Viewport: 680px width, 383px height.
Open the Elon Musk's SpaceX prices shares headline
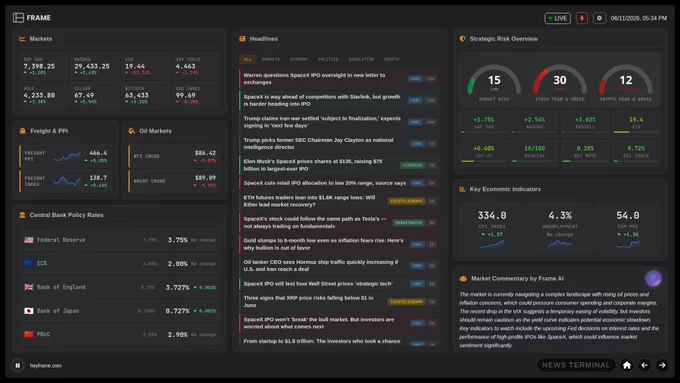click(x=339, y=165)
